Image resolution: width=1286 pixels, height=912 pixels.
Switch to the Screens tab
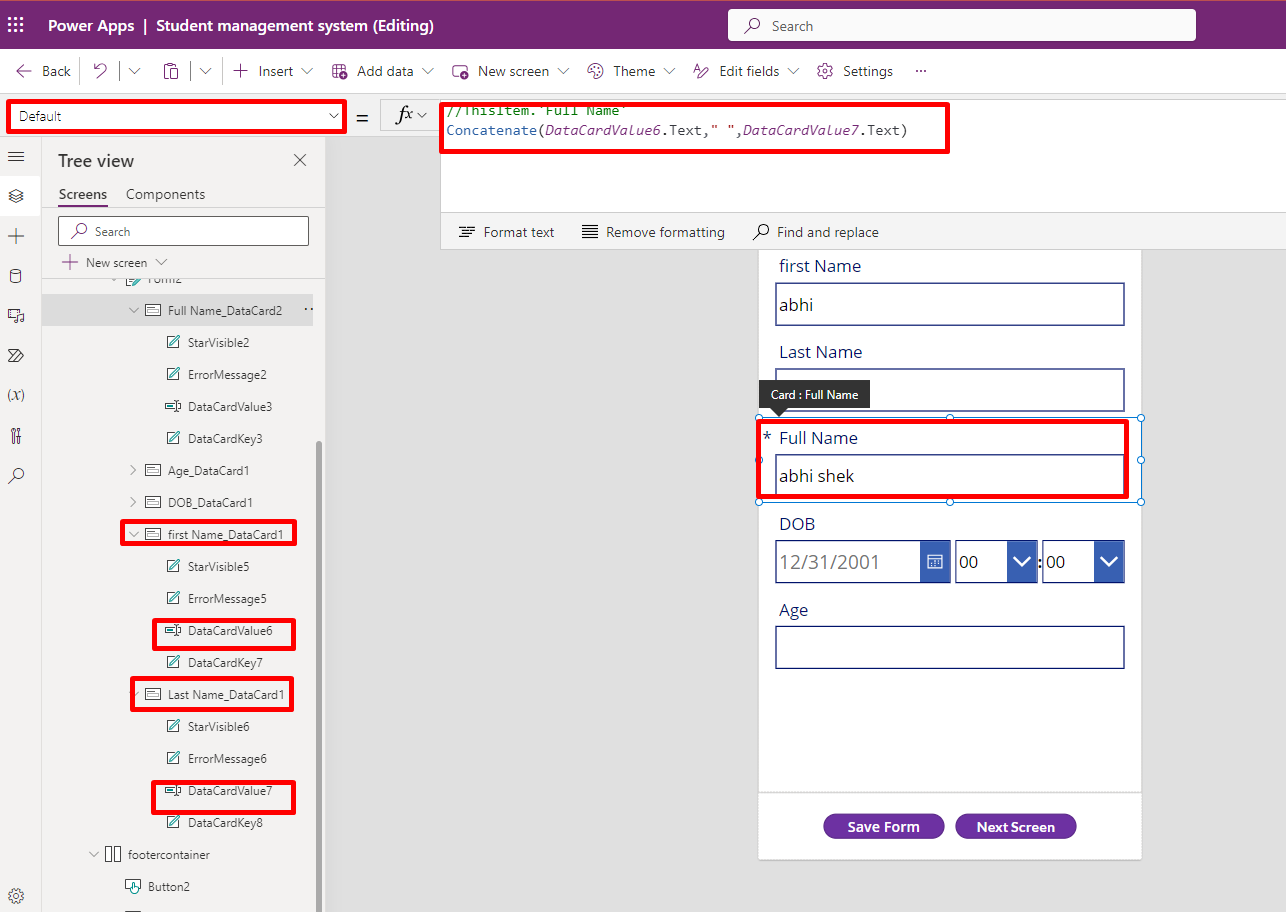click(x=83, y=194)
